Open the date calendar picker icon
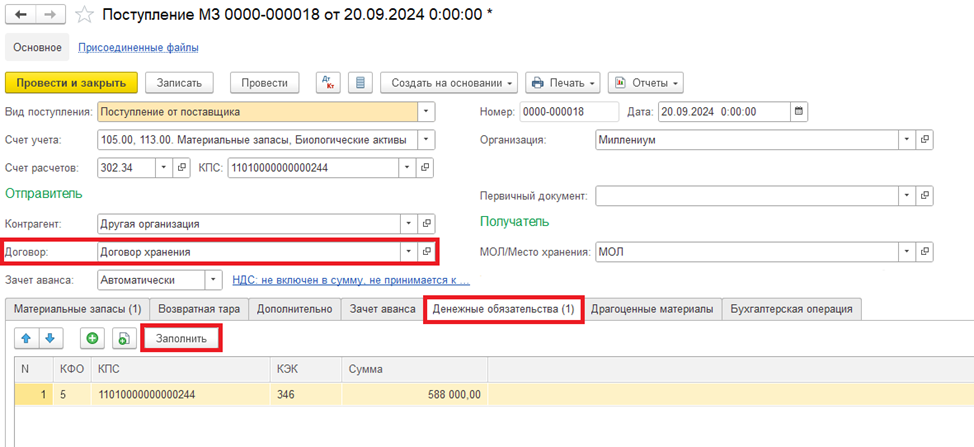 (x=799, y=112)
